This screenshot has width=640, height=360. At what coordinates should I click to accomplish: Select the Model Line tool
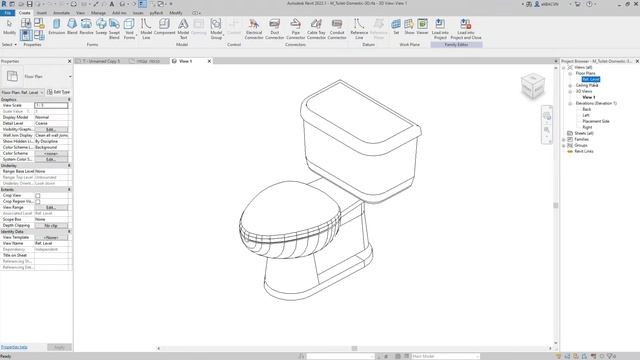[x=146, y=29]
